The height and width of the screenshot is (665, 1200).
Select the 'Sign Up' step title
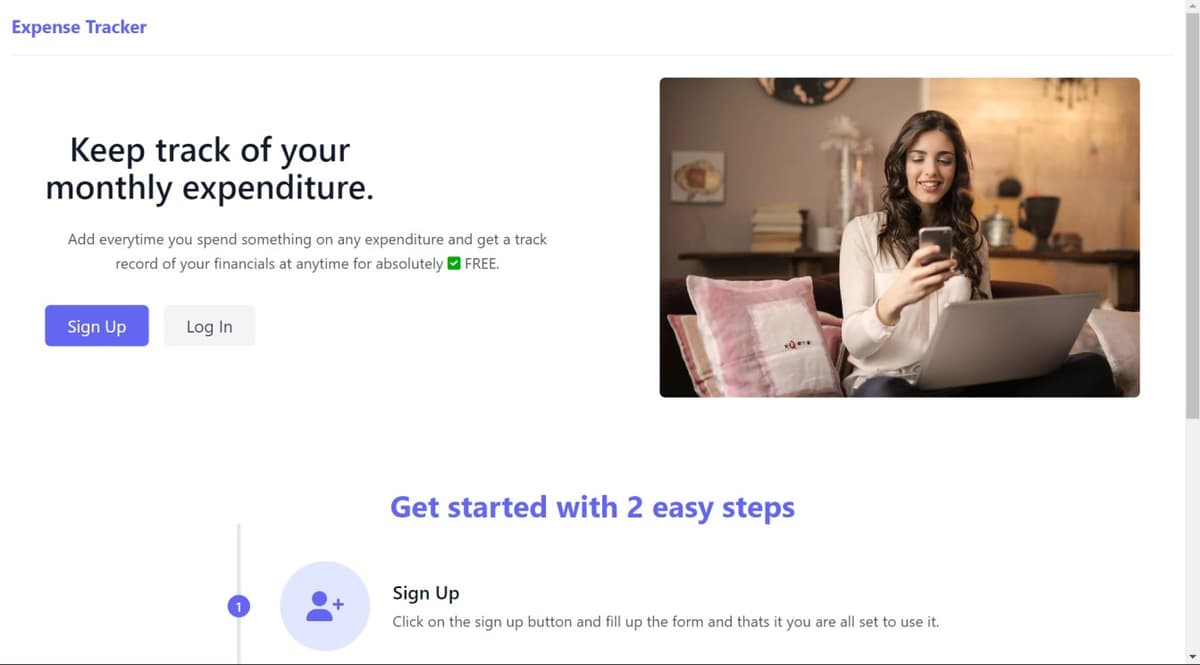(426, 593)
